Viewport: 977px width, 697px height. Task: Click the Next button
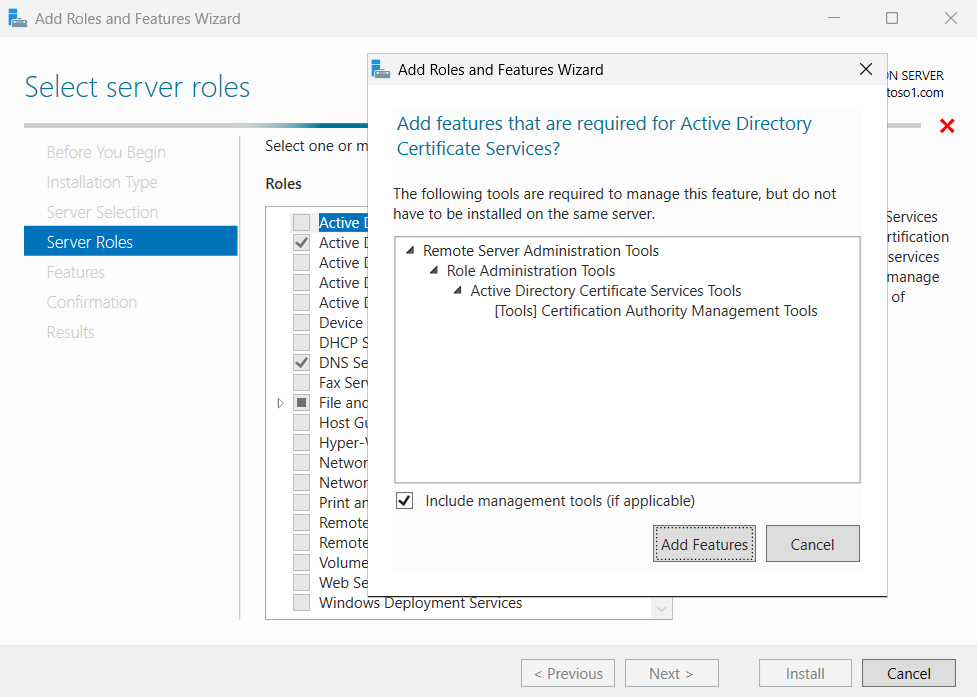click(672, 673)
